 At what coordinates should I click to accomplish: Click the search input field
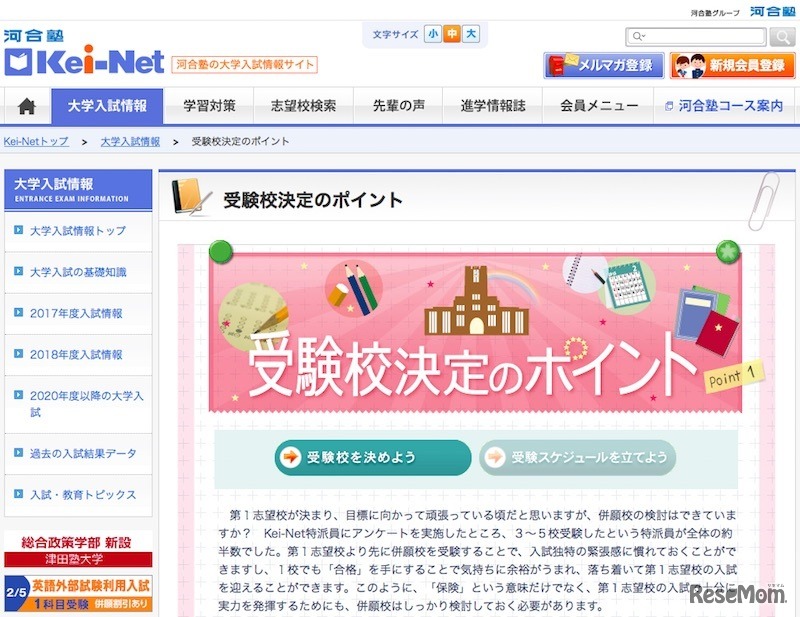(696, 37)
